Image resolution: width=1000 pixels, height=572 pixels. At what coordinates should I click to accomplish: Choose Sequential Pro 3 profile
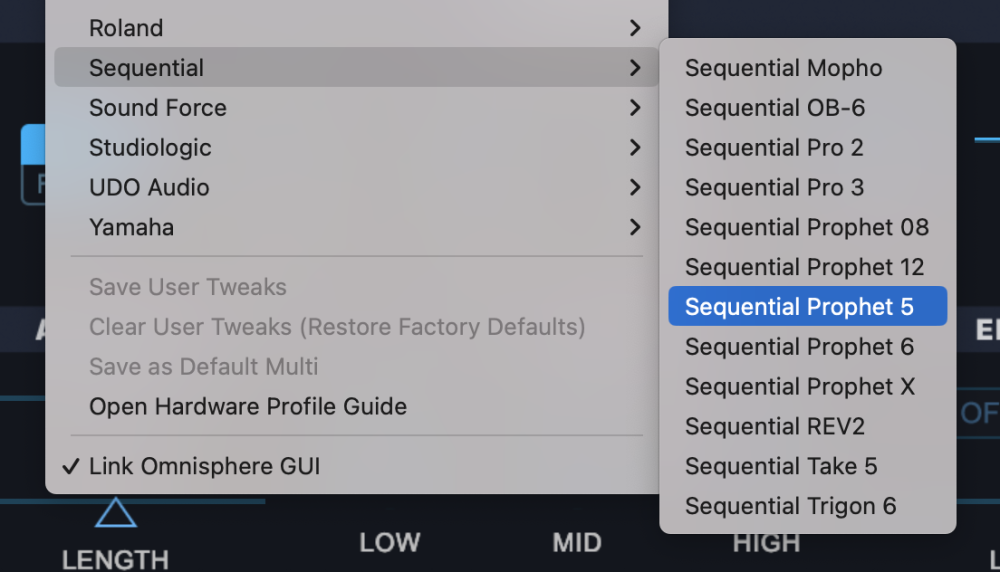(x=773, y=188)
